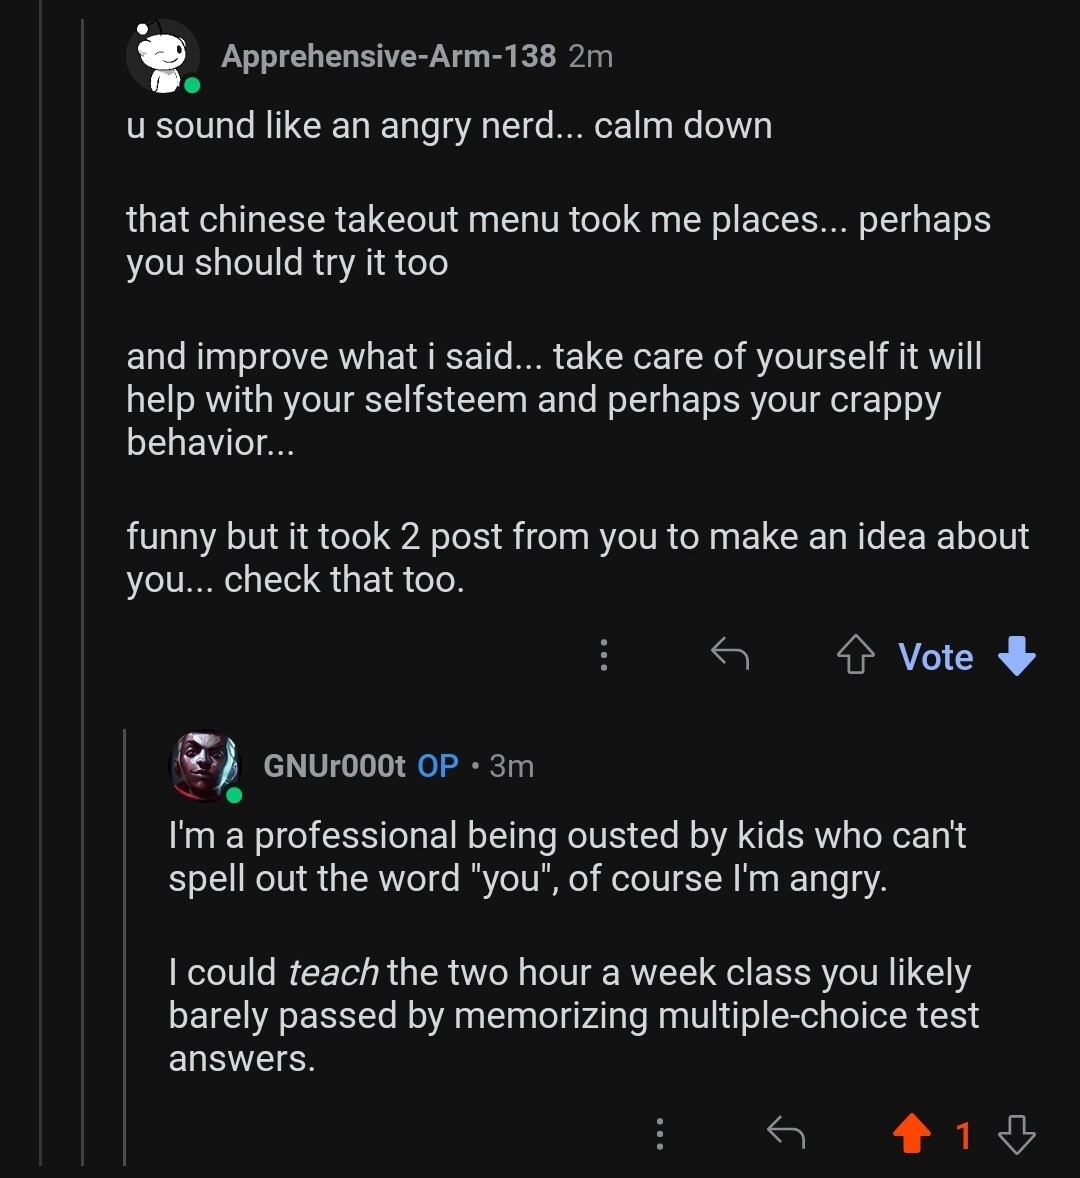The width and height of the screenshot is (1080, 1178).
Task: Reply to GNUr000t's comment
Action: [786, 1134]
